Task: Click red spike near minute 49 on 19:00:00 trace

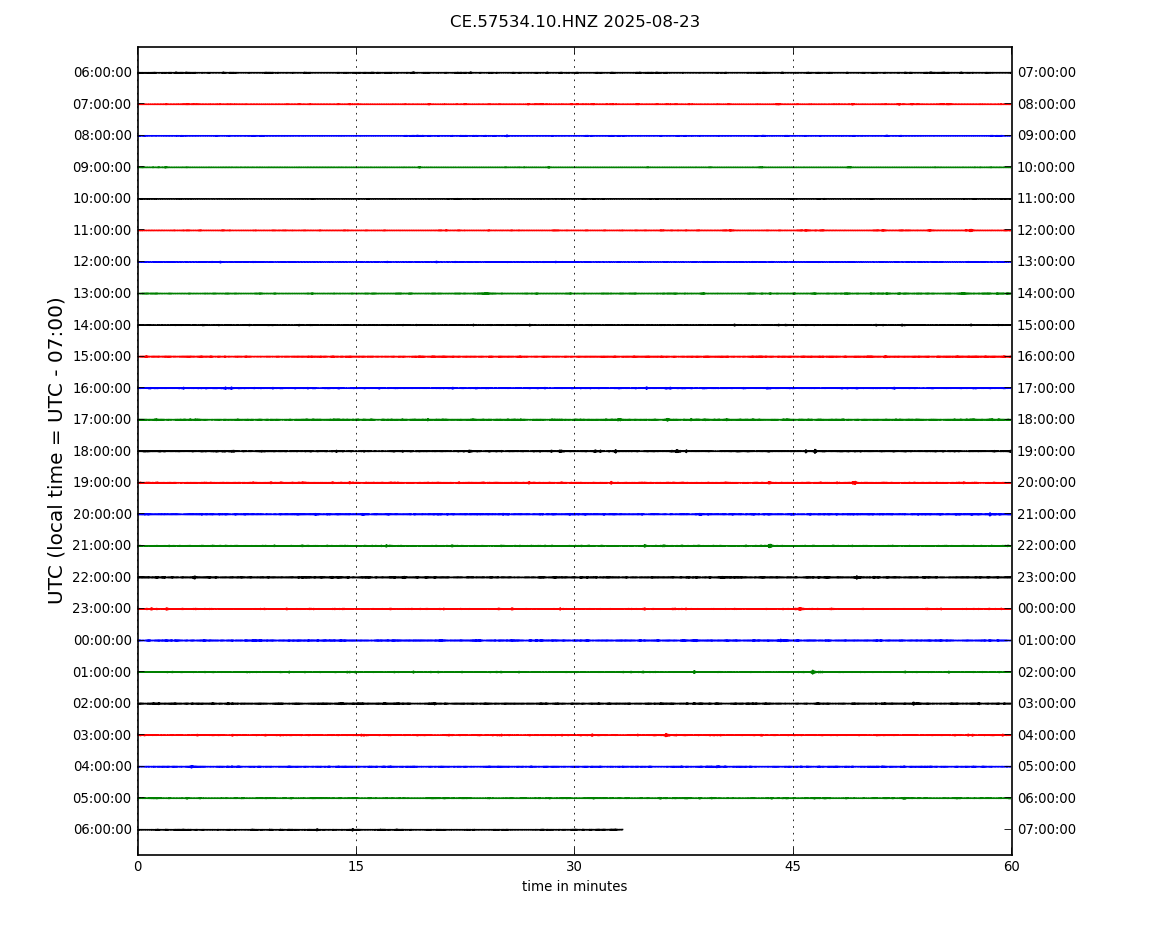Action: click(x=854, y=483)
